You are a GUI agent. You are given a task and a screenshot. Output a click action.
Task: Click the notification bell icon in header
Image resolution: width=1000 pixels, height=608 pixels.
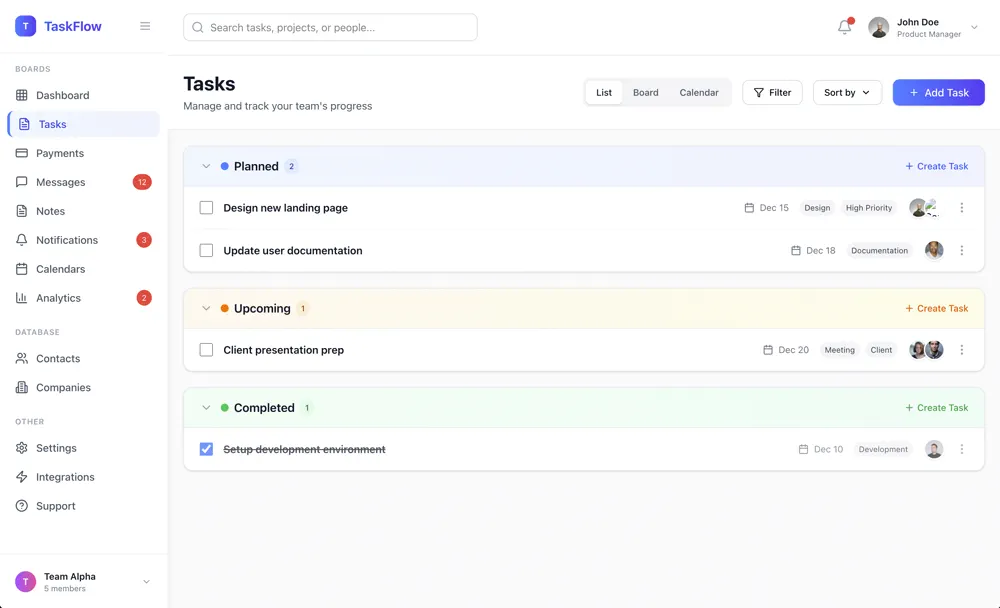click(844, 28)
